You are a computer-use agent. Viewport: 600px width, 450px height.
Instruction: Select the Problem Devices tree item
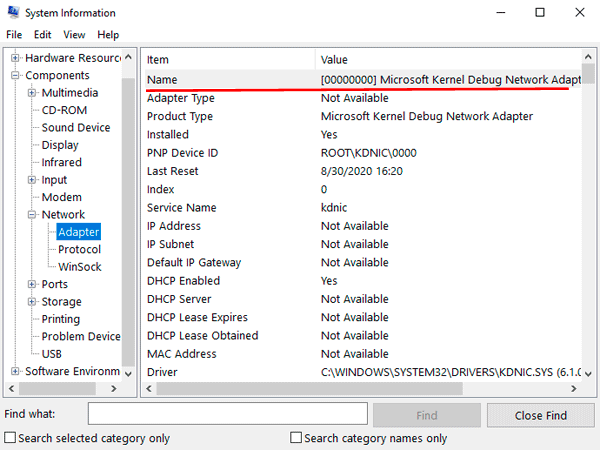80,337
